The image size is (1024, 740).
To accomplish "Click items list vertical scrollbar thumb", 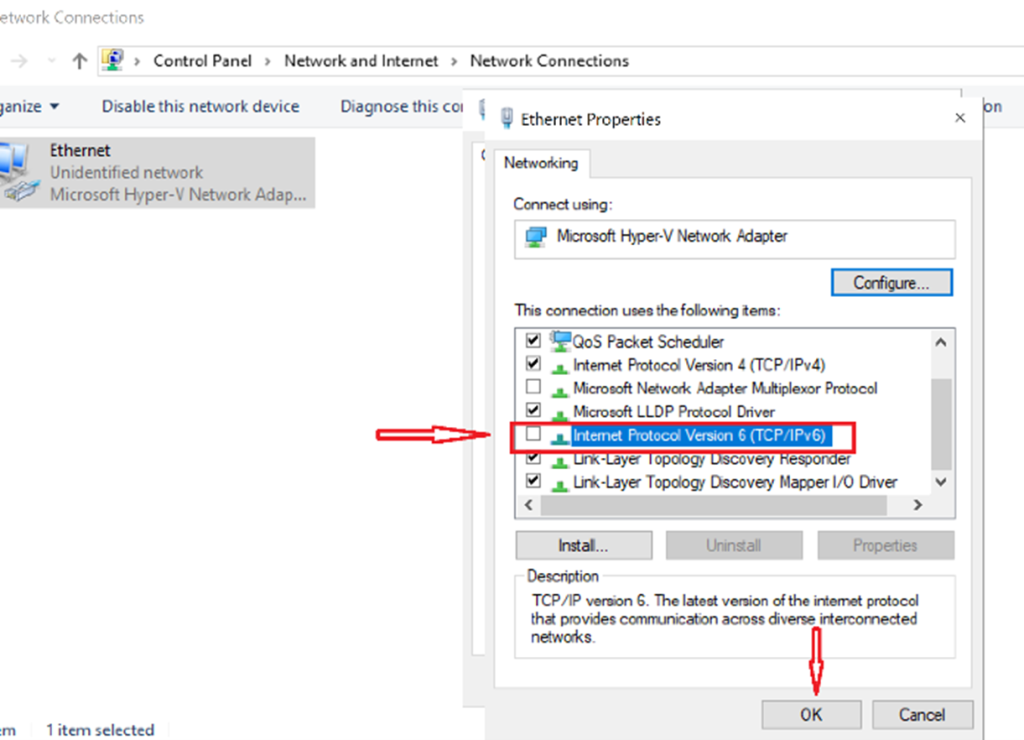I will point(940,424).
